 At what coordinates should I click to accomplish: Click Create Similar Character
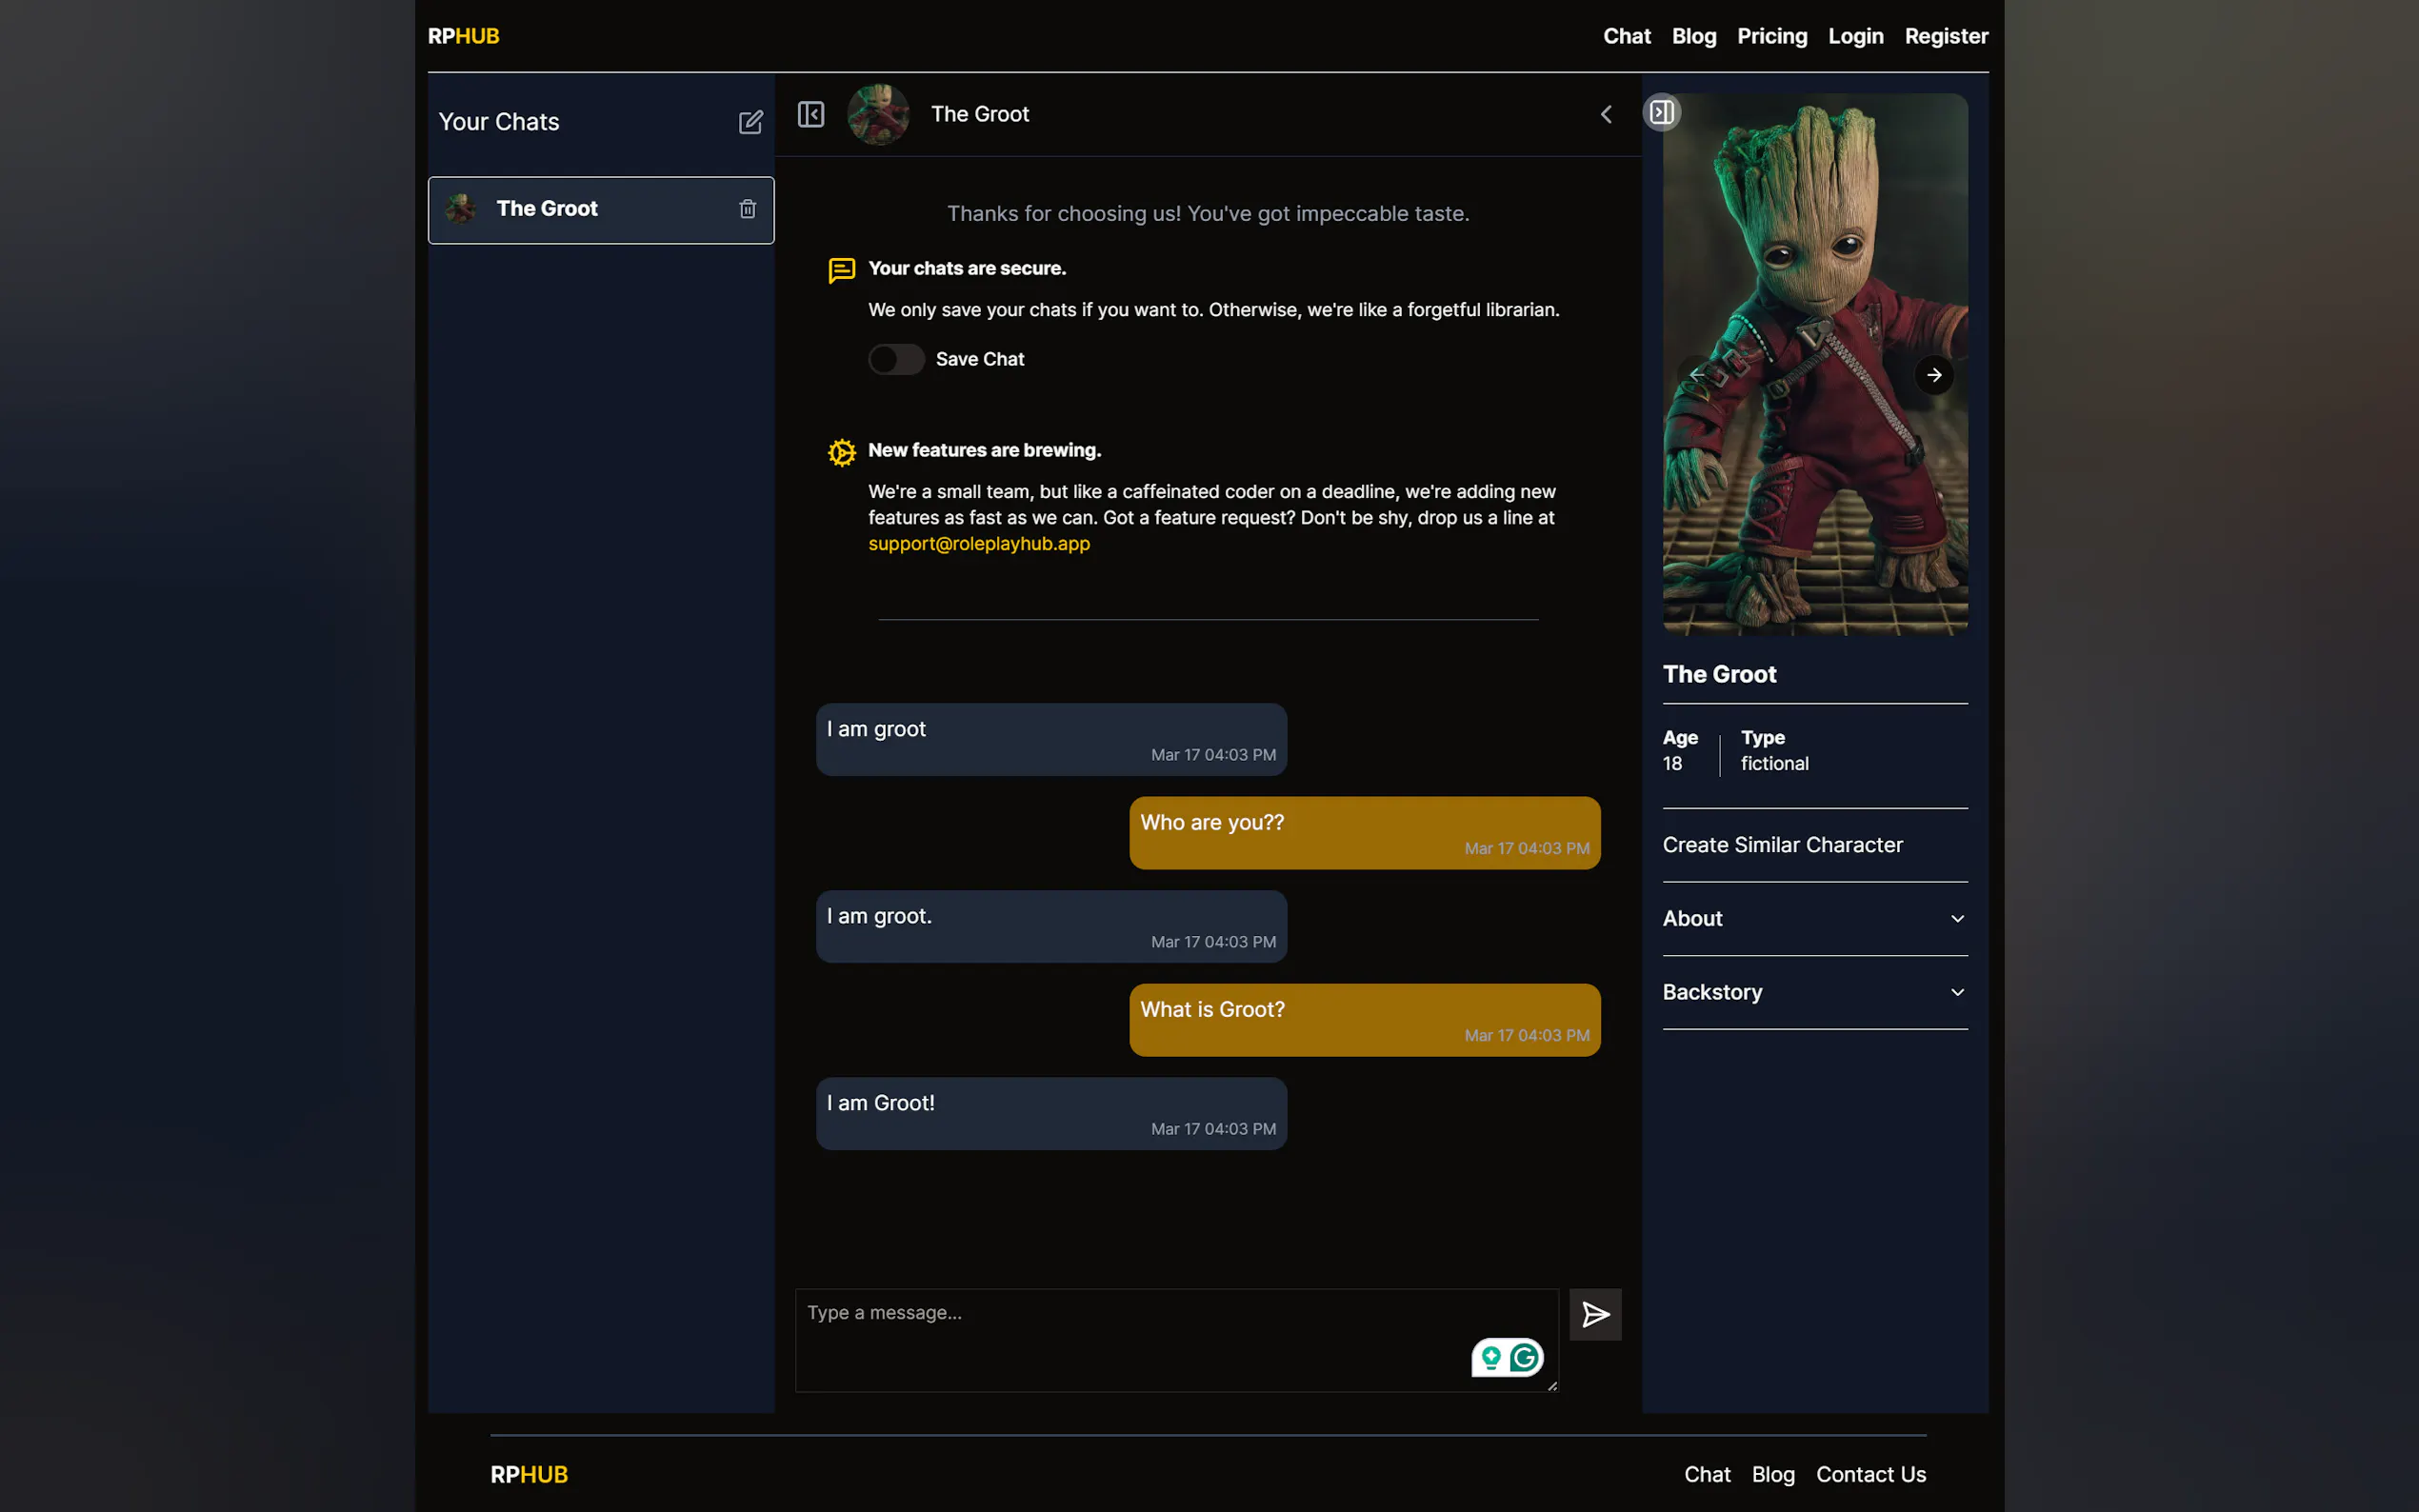[1782, 845]
